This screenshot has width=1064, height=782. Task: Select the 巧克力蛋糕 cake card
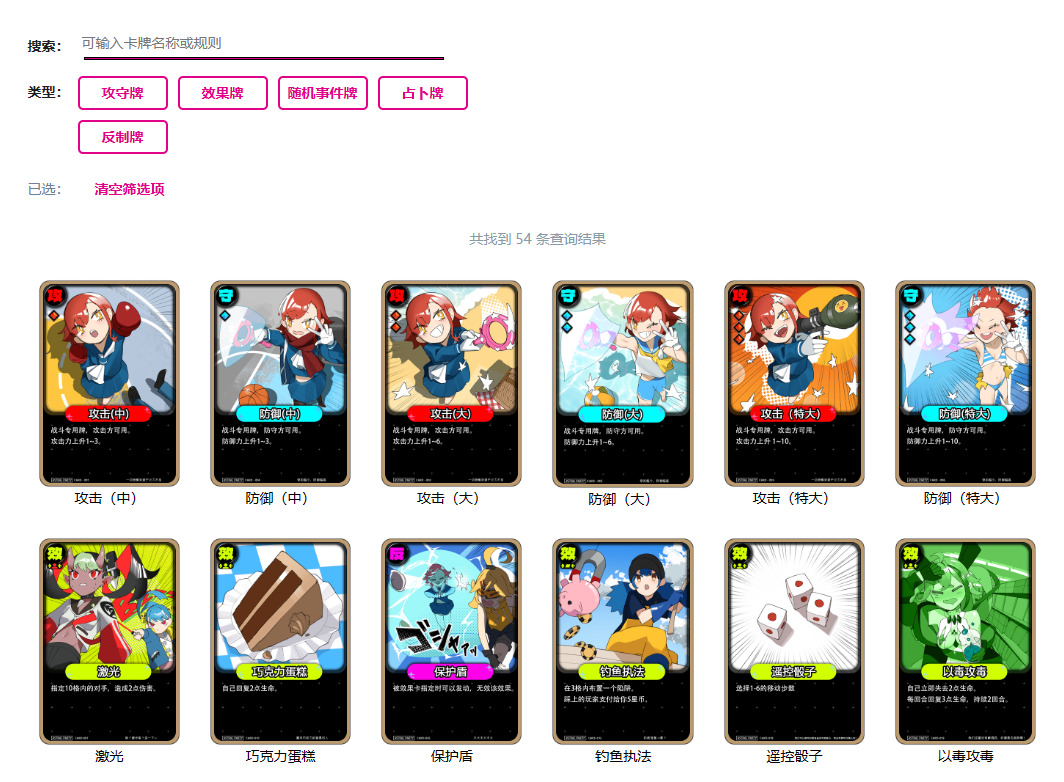[280, 641]
